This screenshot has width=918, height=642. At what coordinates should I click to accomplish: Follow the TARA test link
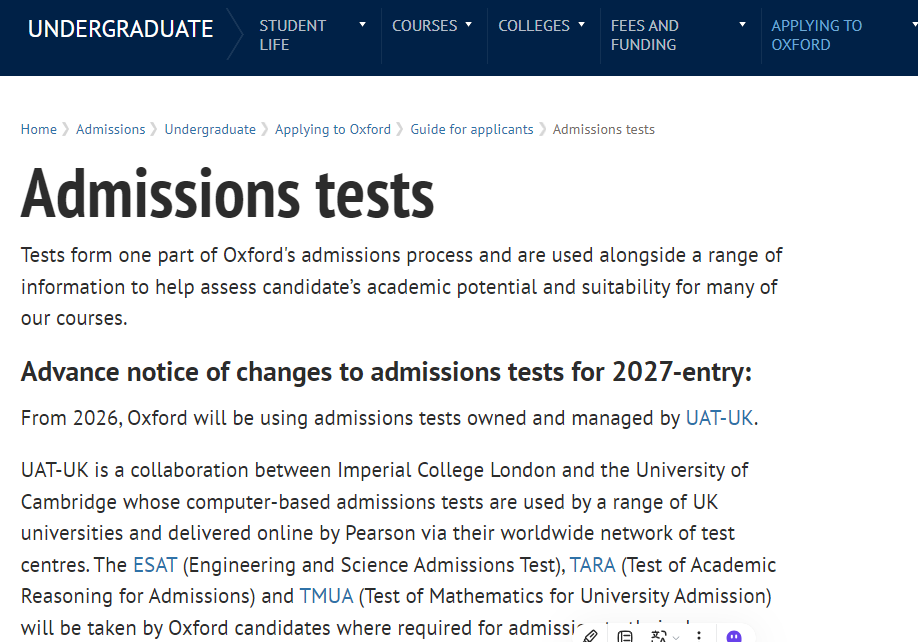(x=592, y=565)
